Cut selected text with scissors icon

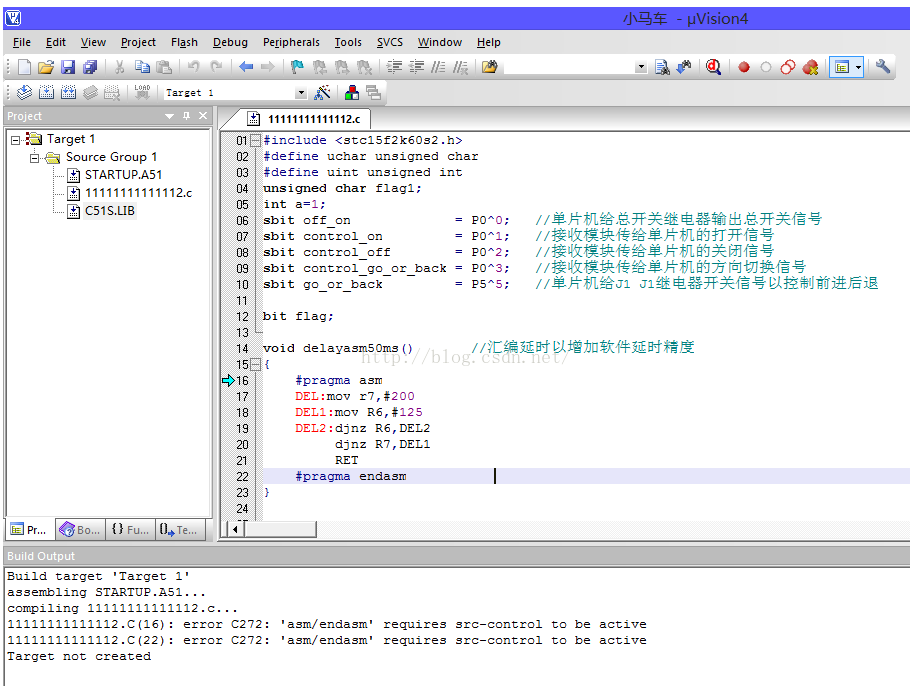120,67
